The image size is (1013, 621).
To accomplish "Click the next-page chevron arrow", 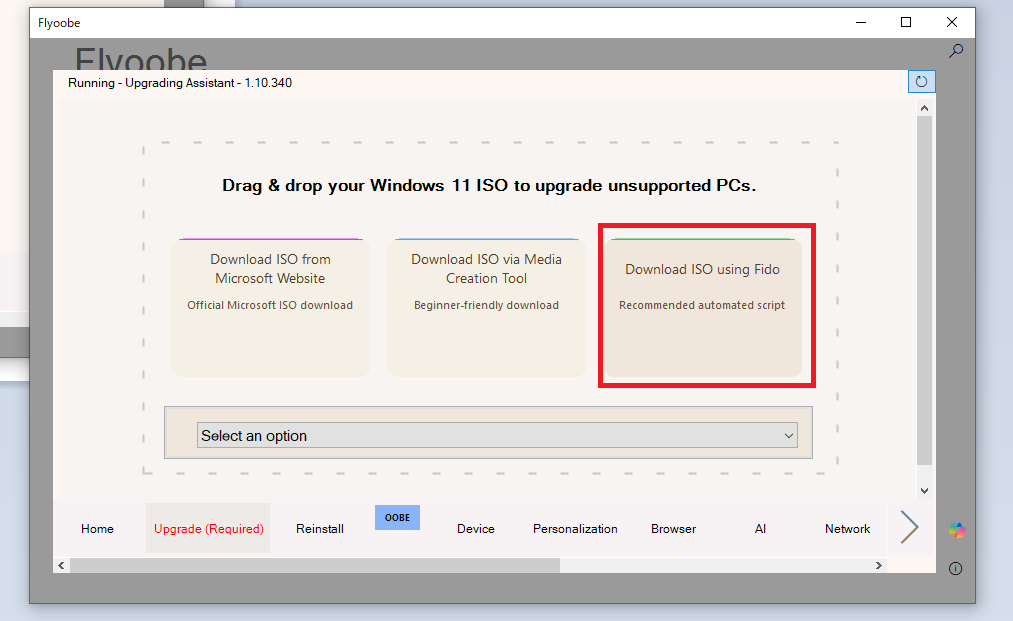I will coord(908,527).
